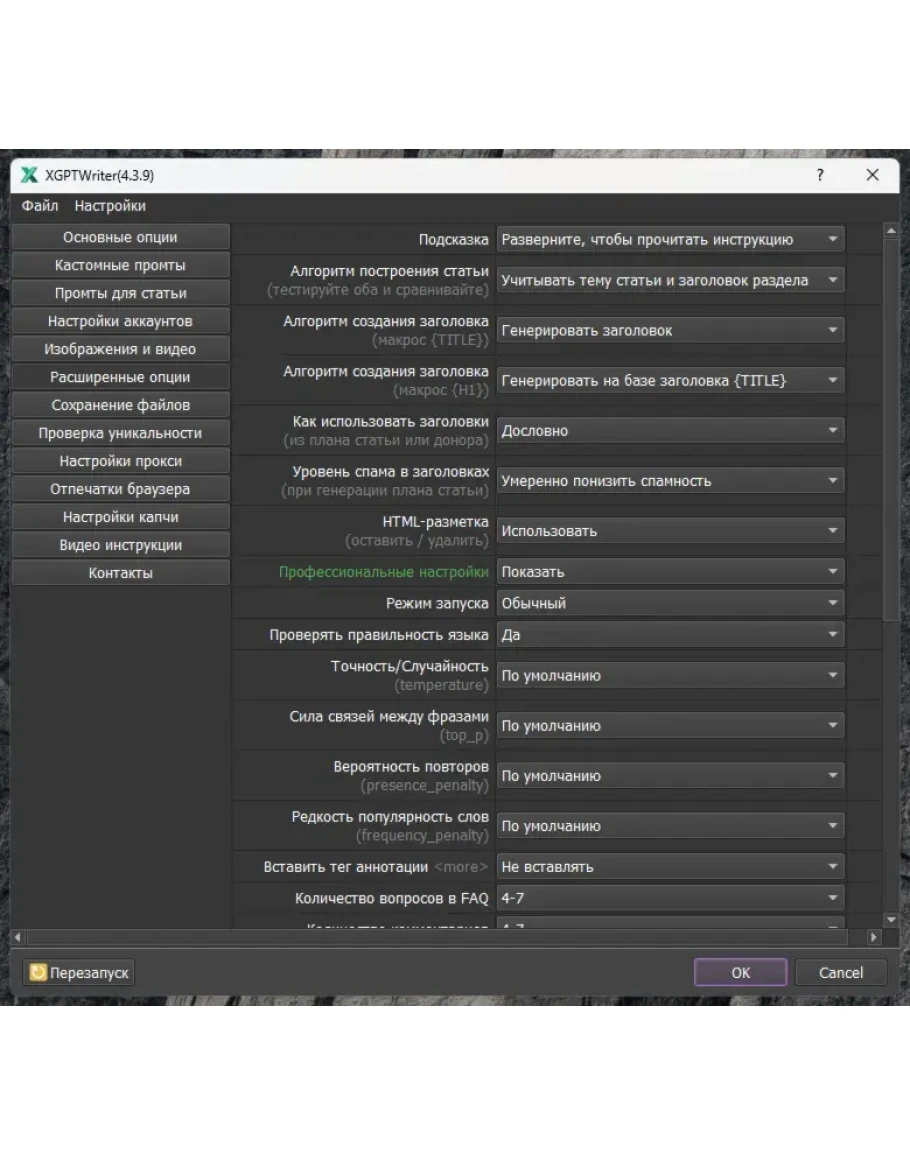Open Профессиональные настройки dropdown

[x=671, y=572]
